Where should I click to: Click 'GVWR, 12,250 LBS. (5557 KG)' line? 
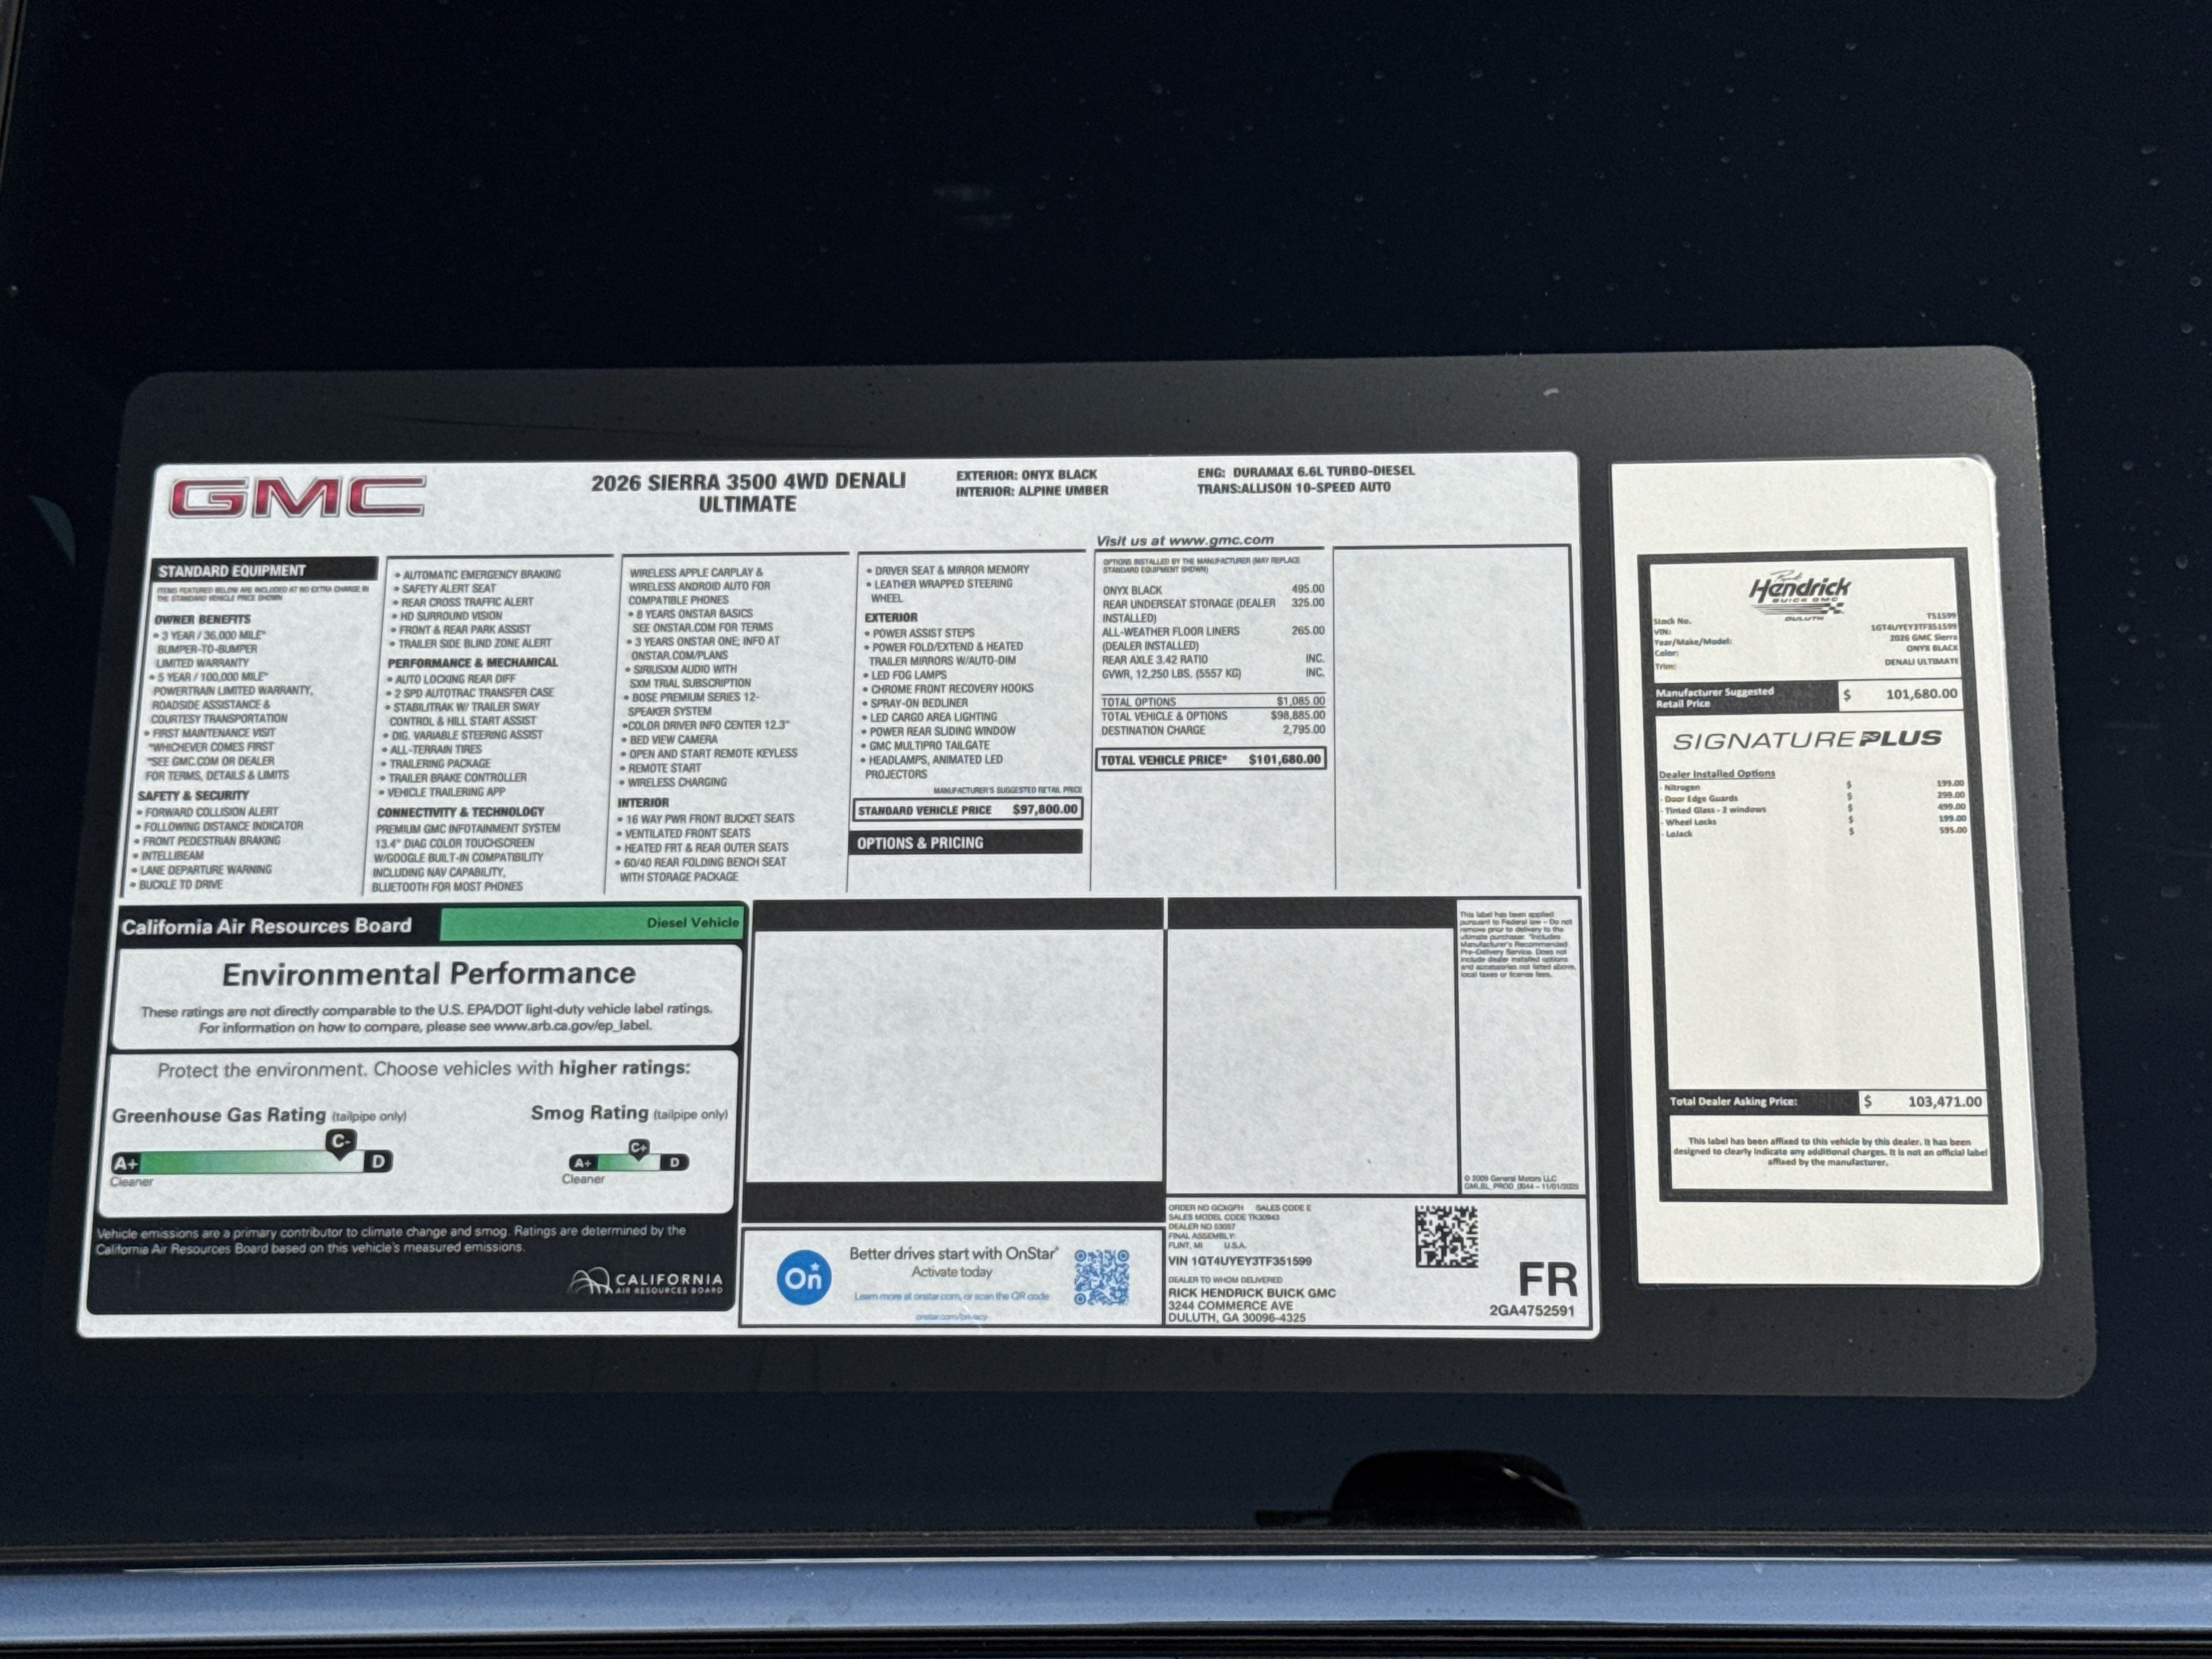[1213, 673]
